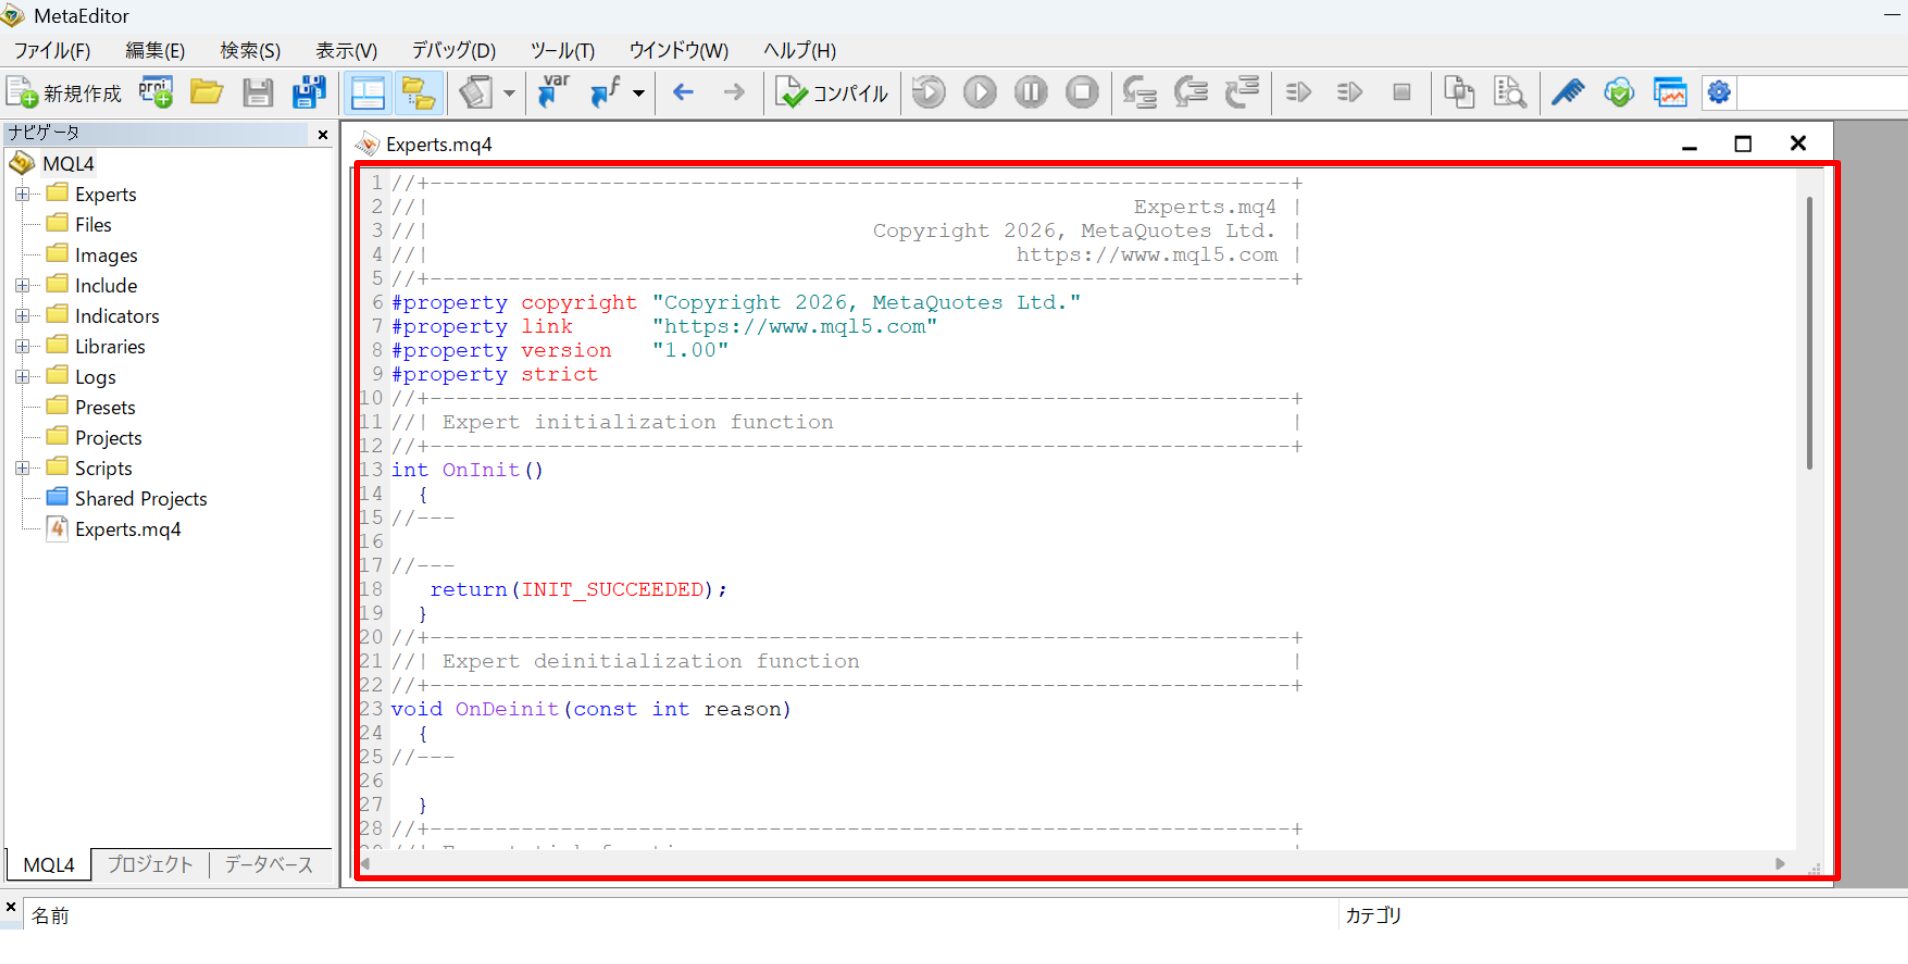Screen dimensions: 1908x964
Task: Open file with the folder icon
Action: [x=206, y=93]
